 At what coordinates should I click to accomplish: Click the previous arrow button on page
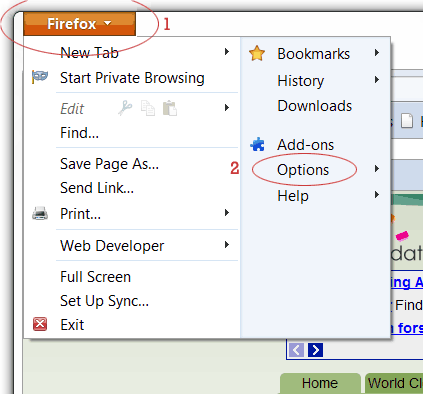tap(297, 350)
